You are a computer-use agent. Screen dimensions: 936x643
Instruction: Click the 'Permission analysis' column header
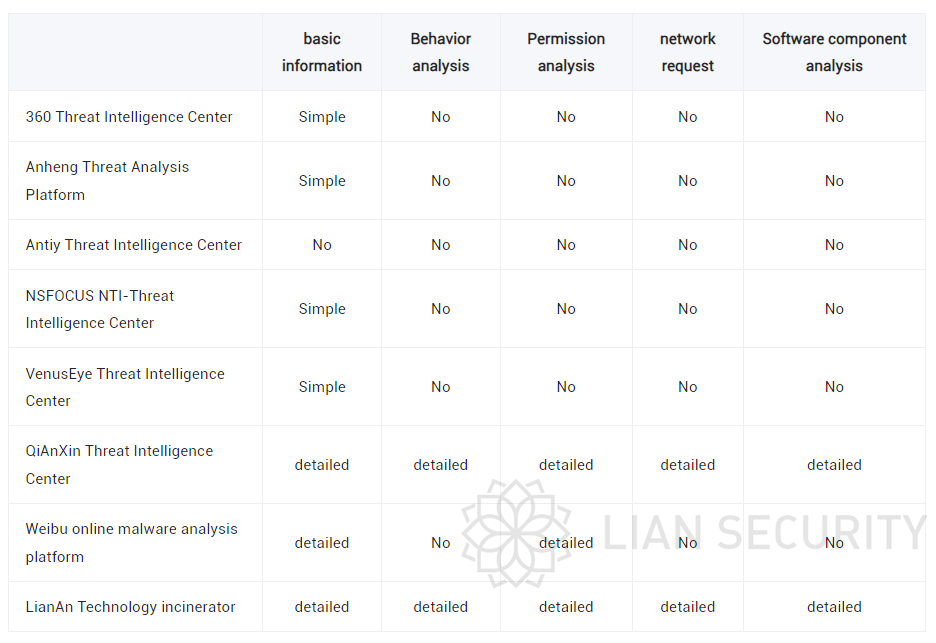point(566,52)
